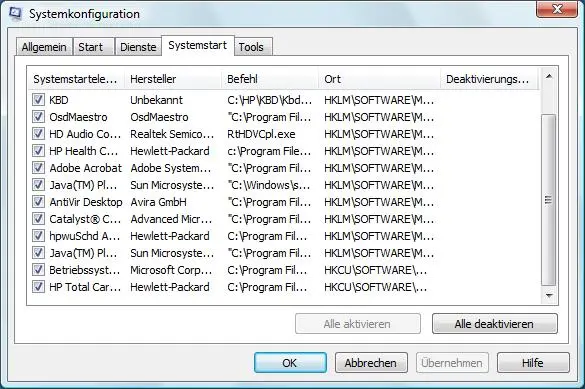Click the list scrollbar up arrow
The image size is (585, 389).
click(548, 77)
